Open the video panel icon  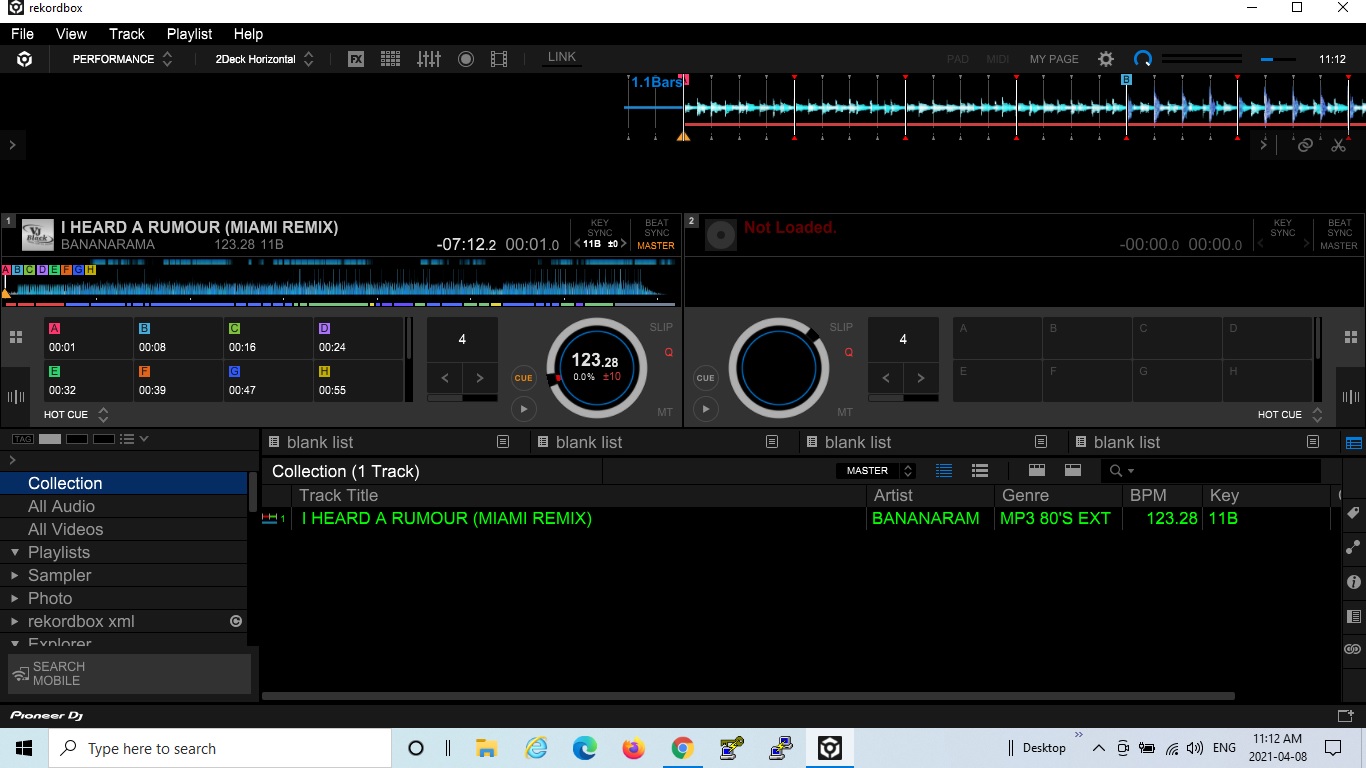coord(499,59)
